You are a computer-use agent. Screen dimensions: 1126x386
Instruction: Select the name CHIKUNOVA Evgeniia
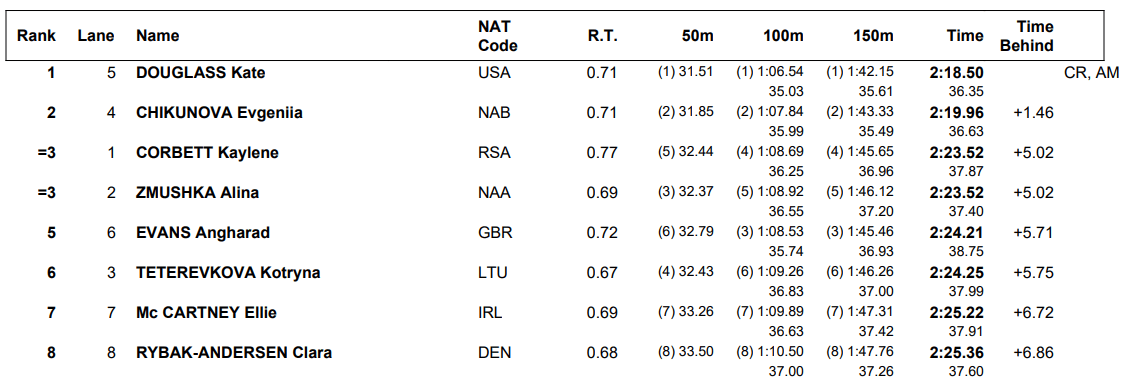[219, 113]
